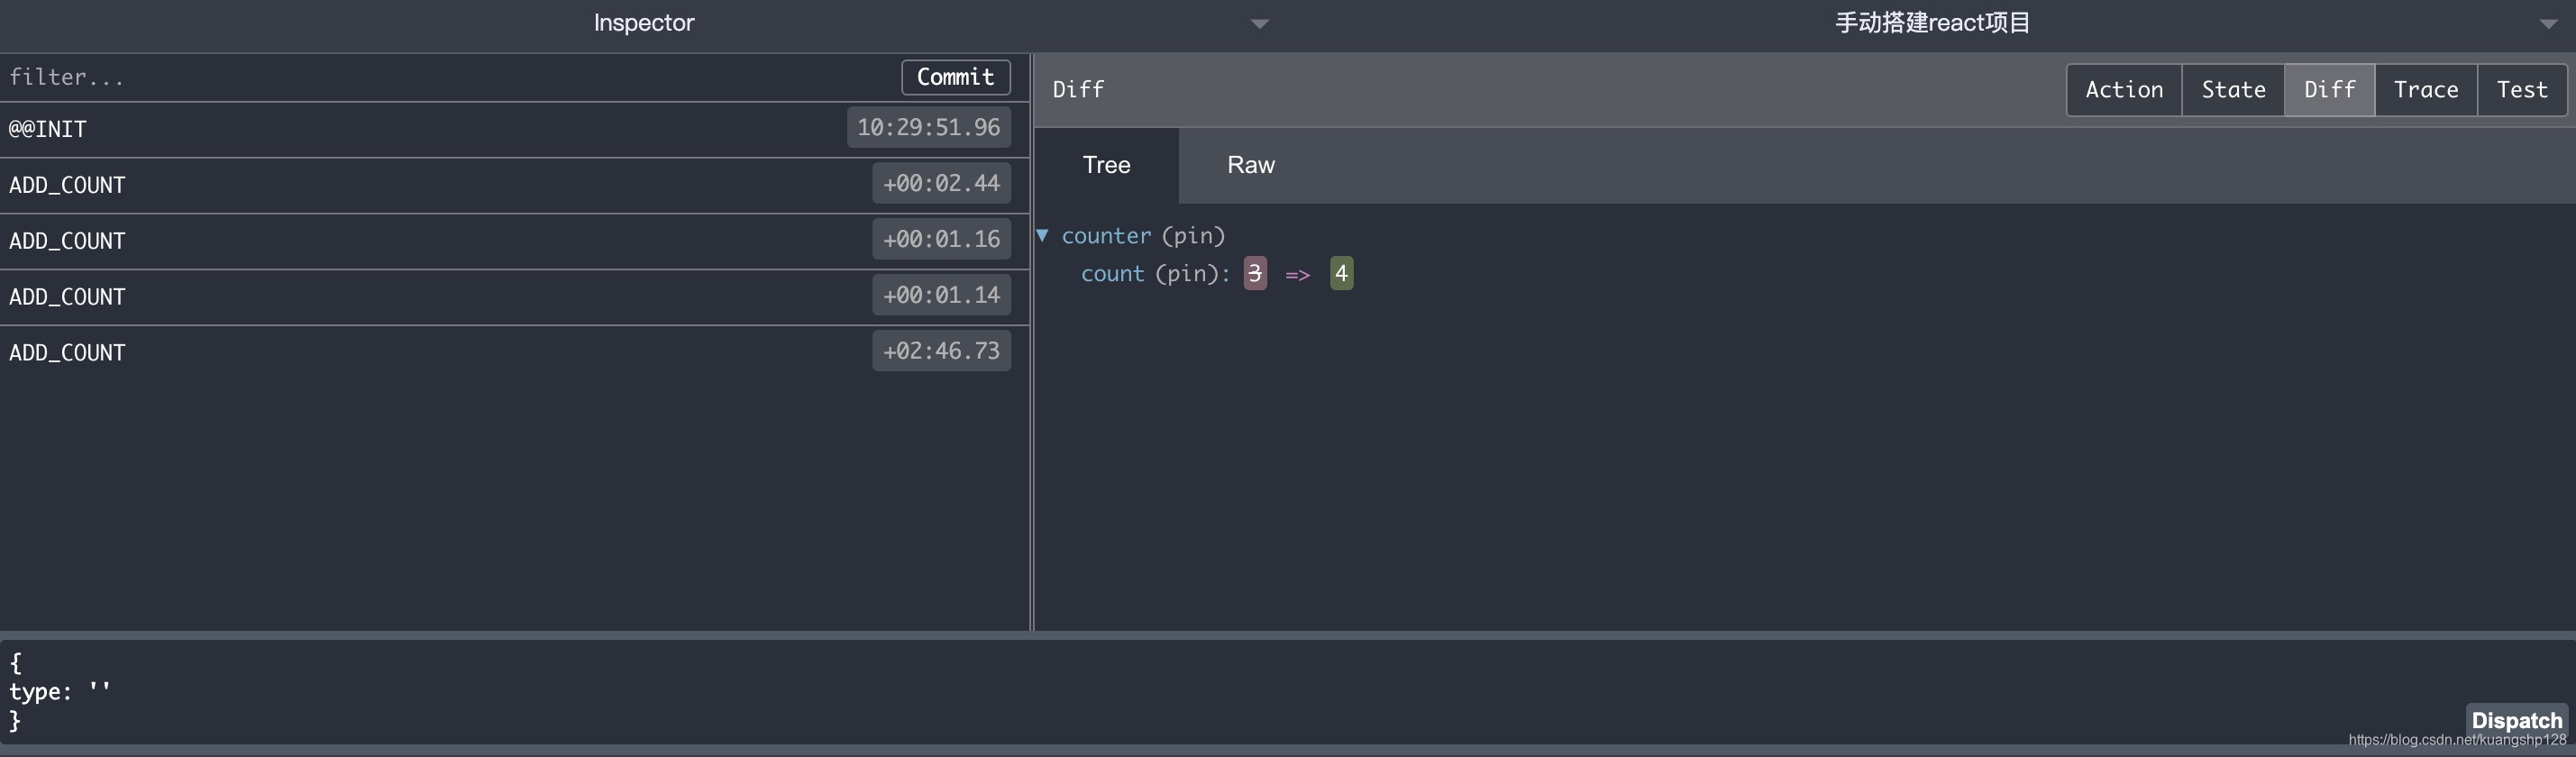This screenshot has height=757, width=2576.
Task: Collapse the counter tree node
Action: (1042, 235)
